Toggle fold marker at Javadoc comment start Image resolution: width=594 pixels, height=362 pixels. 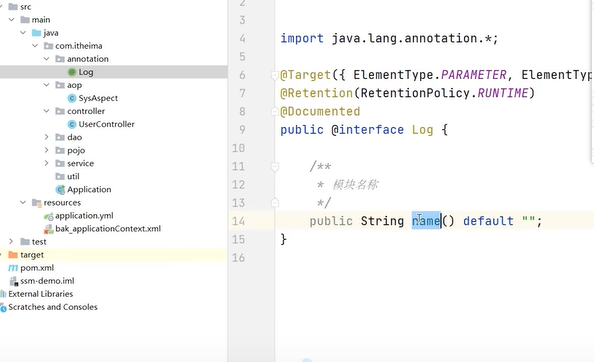(x=275, y=166)
